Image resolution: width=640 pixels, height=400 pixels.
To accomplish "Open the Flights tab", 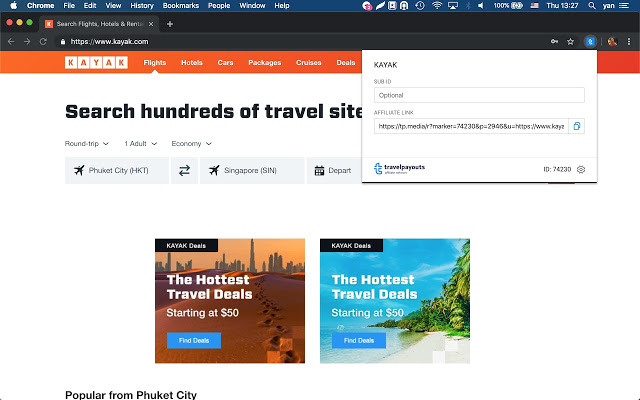I will (x=155, y=62).
